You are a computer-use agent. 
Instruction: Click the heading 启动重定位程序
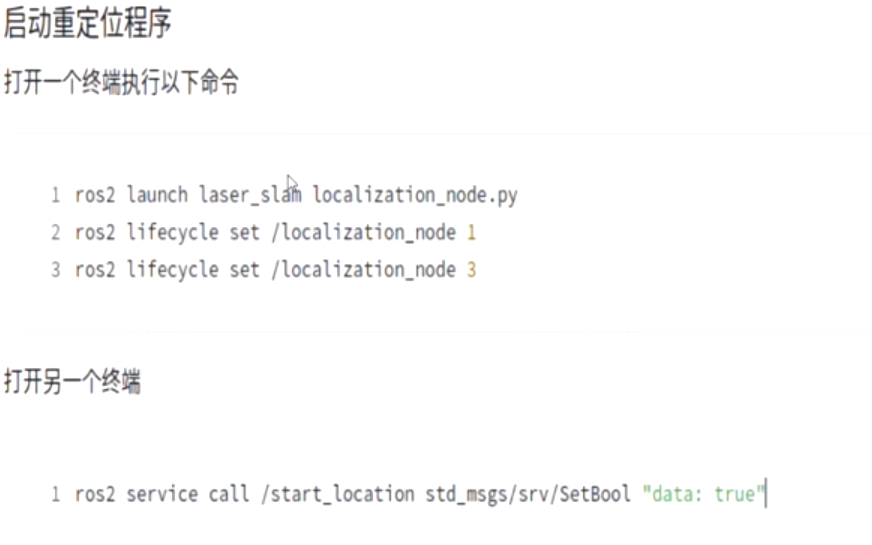point(87,23)
